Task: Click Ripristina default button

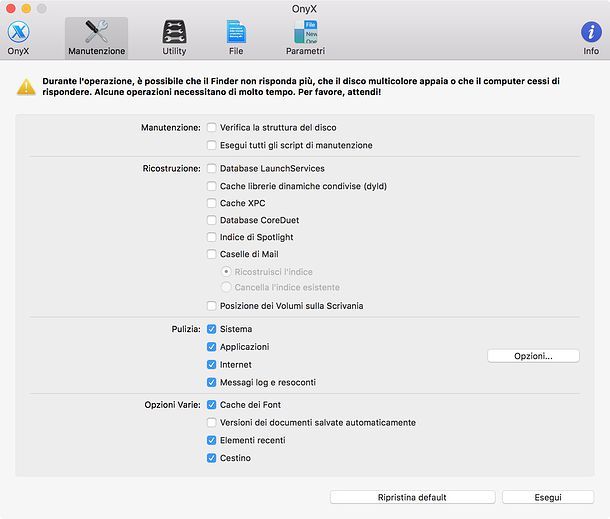Action: [x=412, y=497]
